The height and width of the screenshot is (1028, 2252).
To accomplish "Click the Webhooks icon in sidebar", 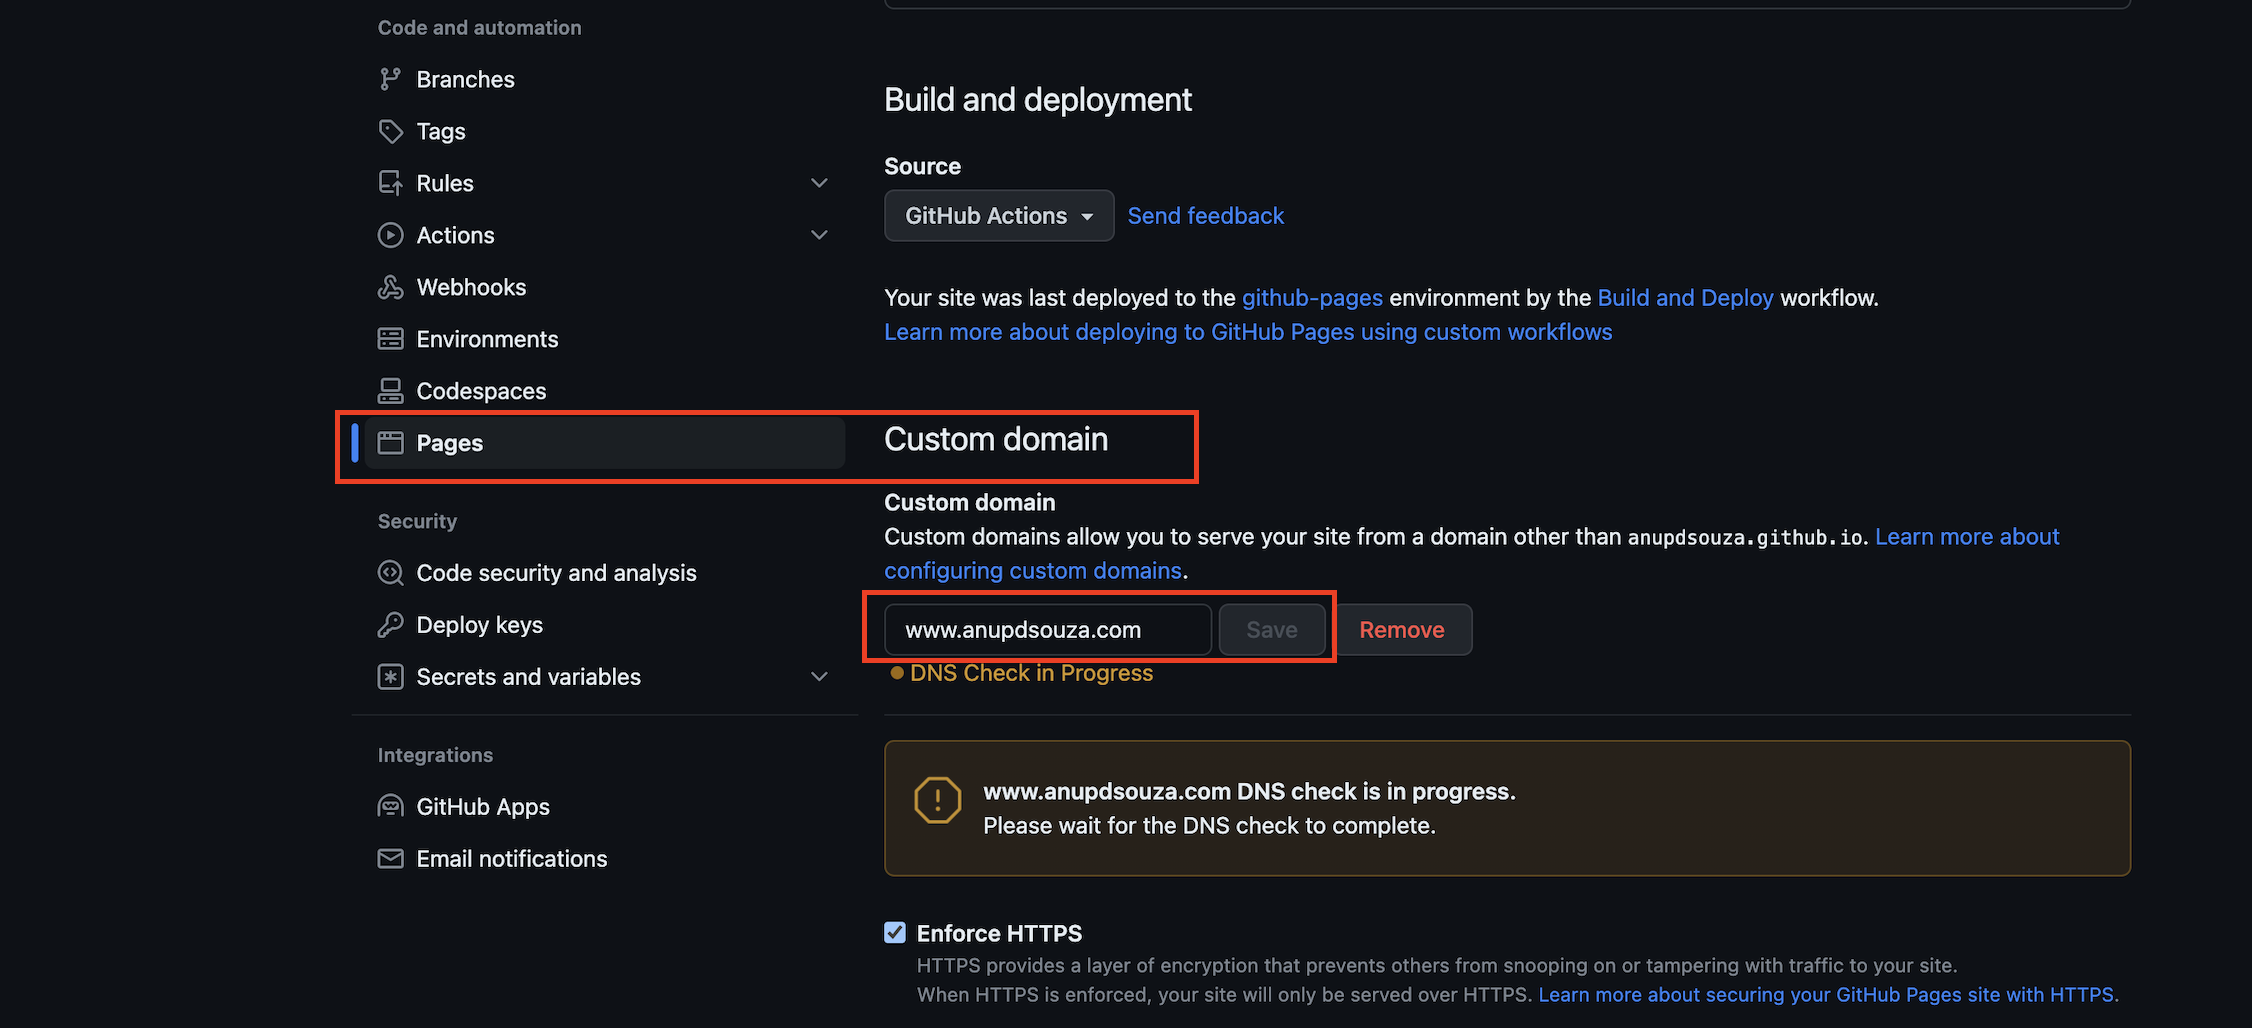I will pos(390,287).
